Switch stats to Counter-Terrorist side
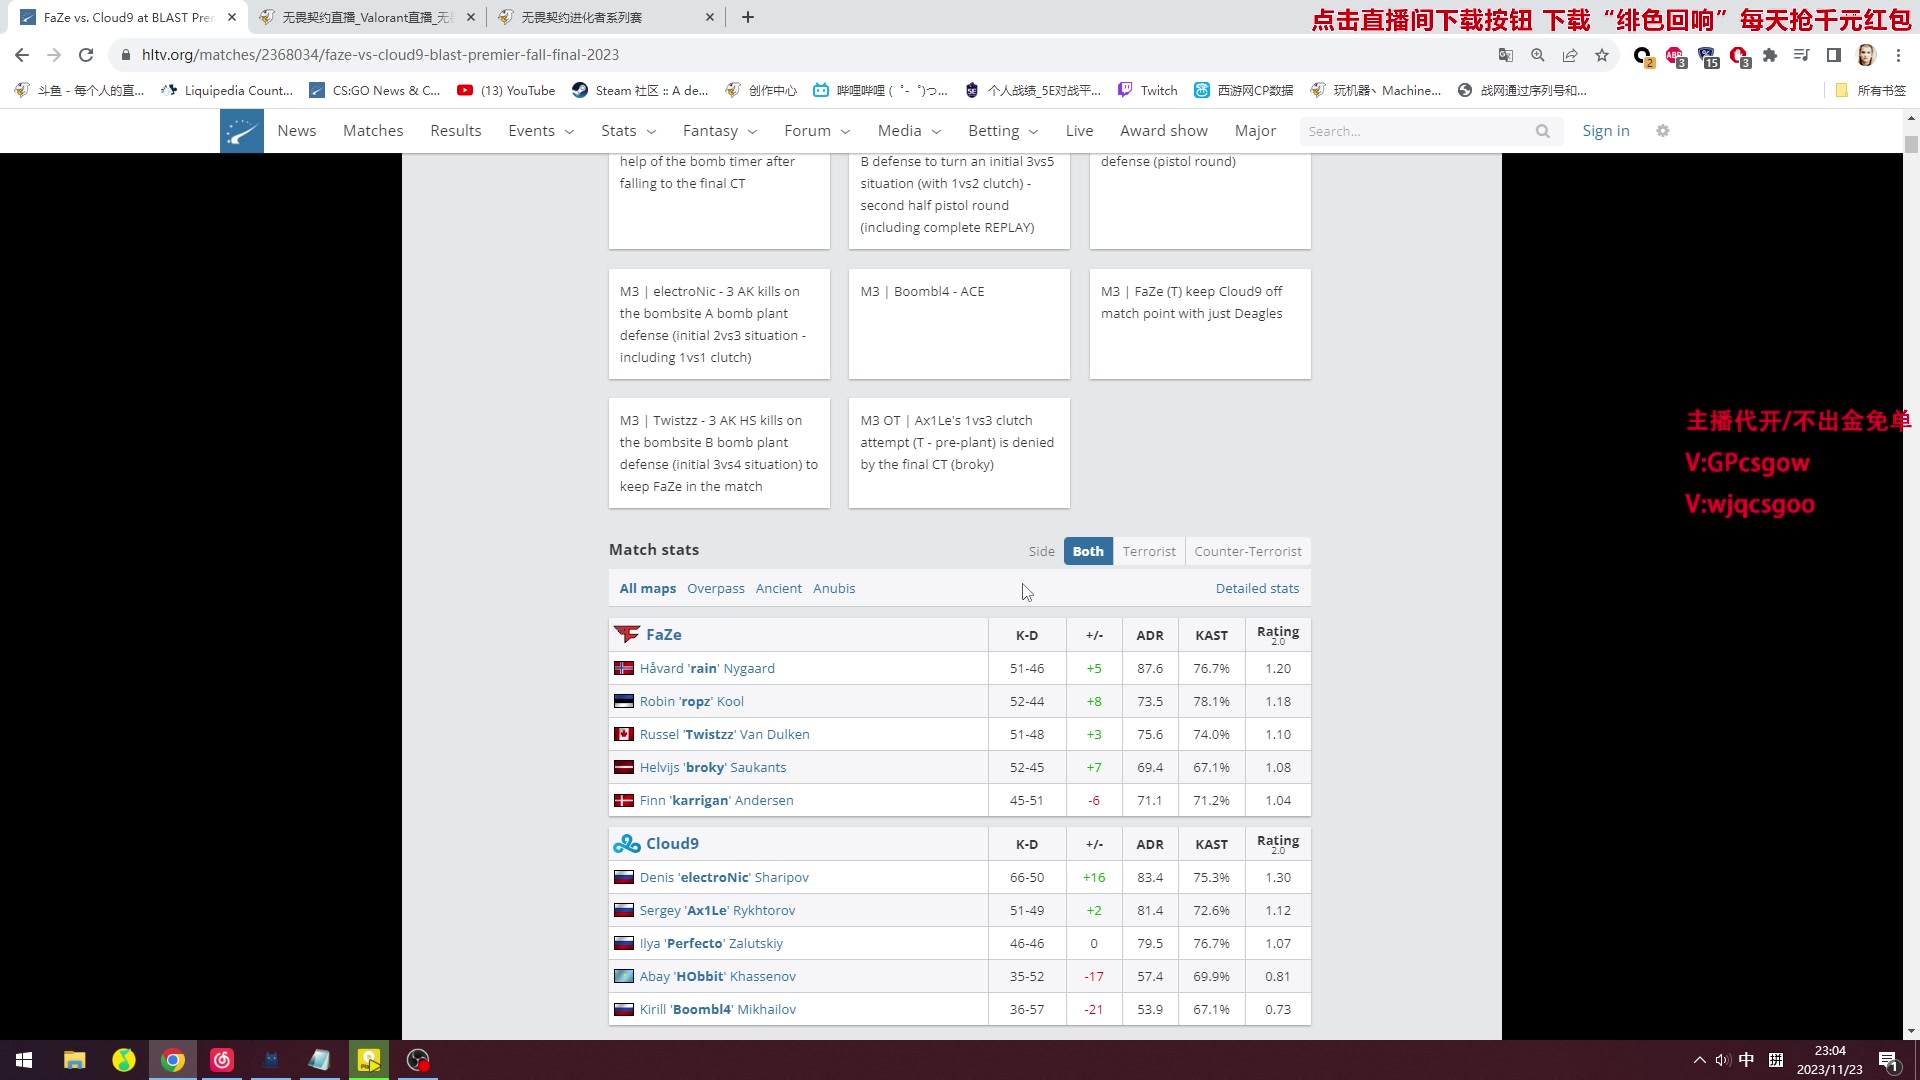Screen dimensions: 1920x1080 (1248, 551)
